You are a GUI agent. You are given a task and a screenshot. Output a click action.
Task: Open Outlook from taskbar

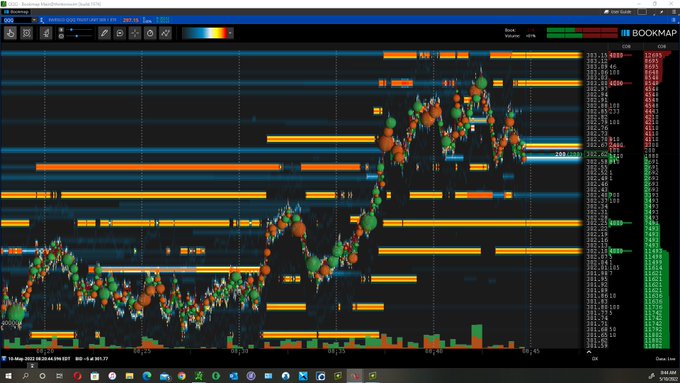click(233, 376)
